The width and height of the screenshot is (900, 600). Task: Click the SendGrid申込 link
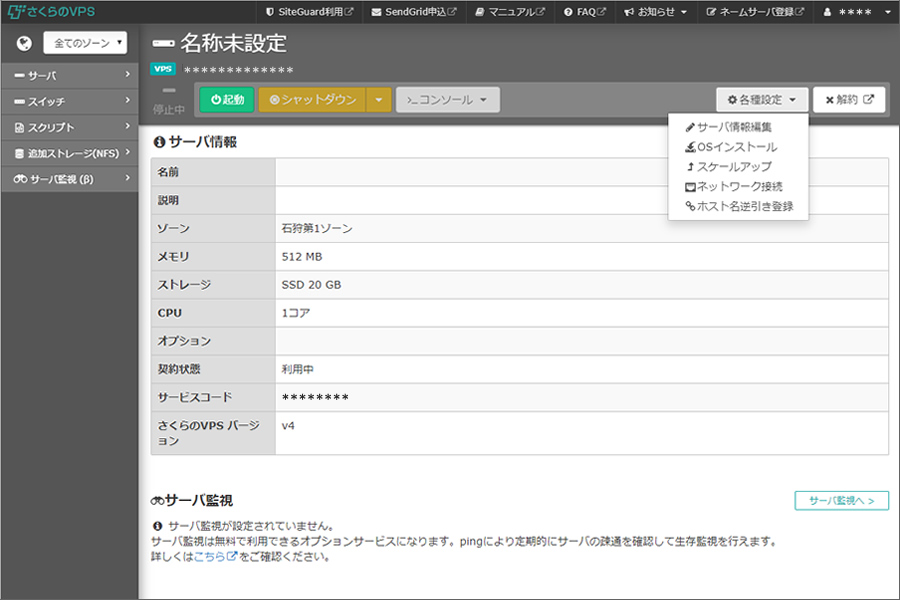click(414, 12)
